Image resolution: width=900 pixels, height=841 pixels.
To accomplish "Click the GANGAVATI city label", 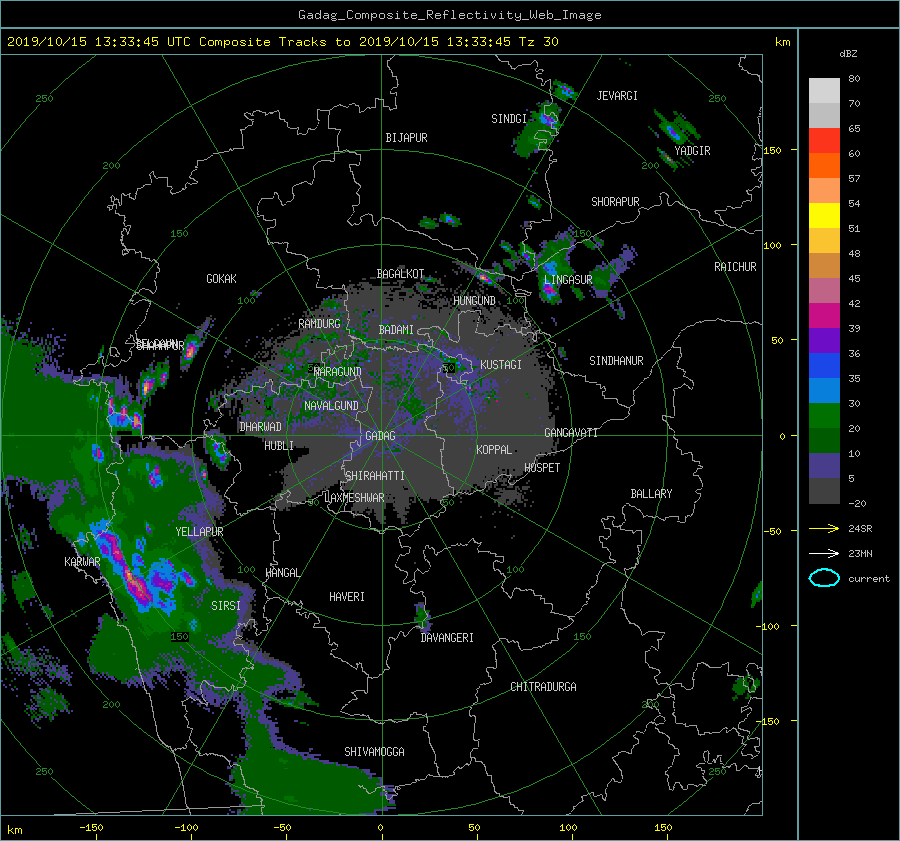I will 571,433.
